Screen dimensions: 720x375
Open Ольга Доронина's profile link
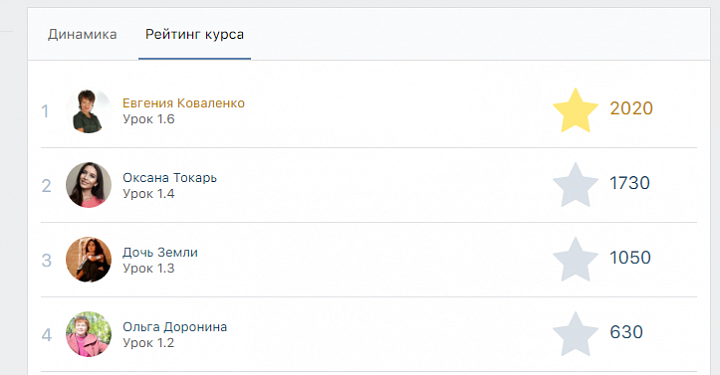(174, 327)
